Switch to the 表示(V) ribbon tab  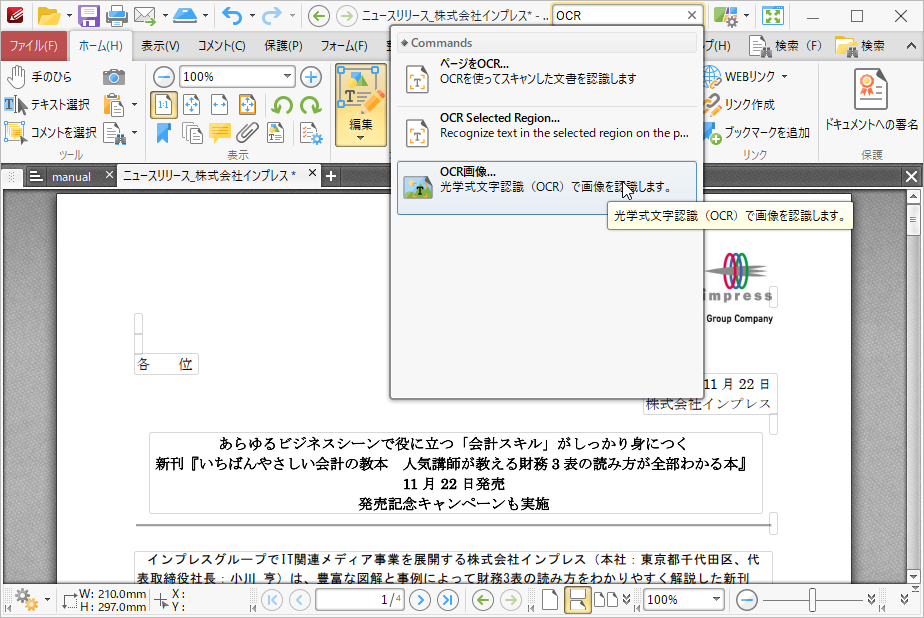pos(160,46)
